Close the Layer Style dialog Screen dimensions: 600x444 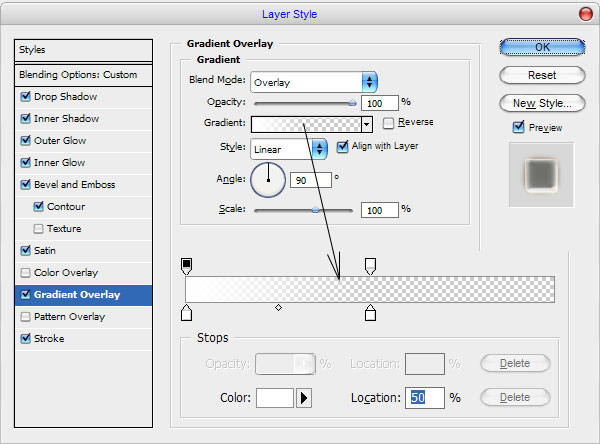pyautogui.click(x=585, y=14)
